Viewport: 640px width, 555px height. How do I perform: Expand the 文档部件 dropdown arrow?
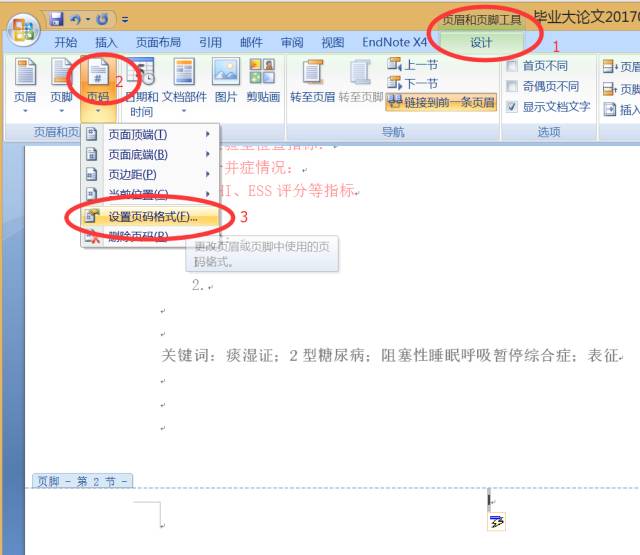coord(184,111)
